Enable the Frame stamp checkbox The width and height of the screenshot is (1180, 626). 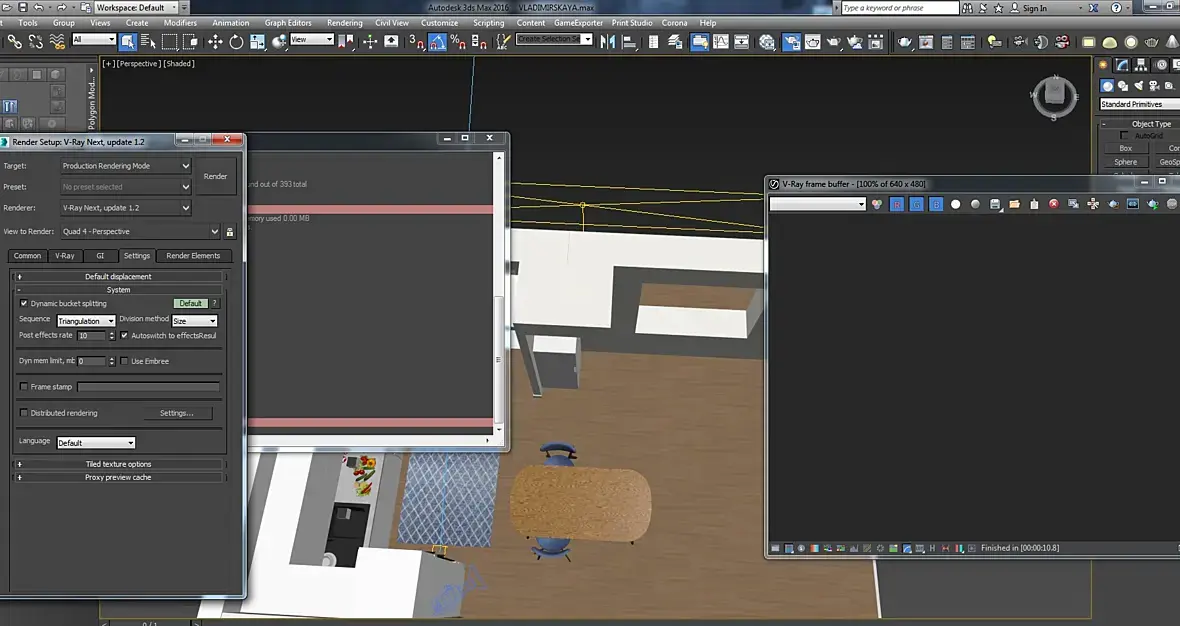tap(24, 386)
